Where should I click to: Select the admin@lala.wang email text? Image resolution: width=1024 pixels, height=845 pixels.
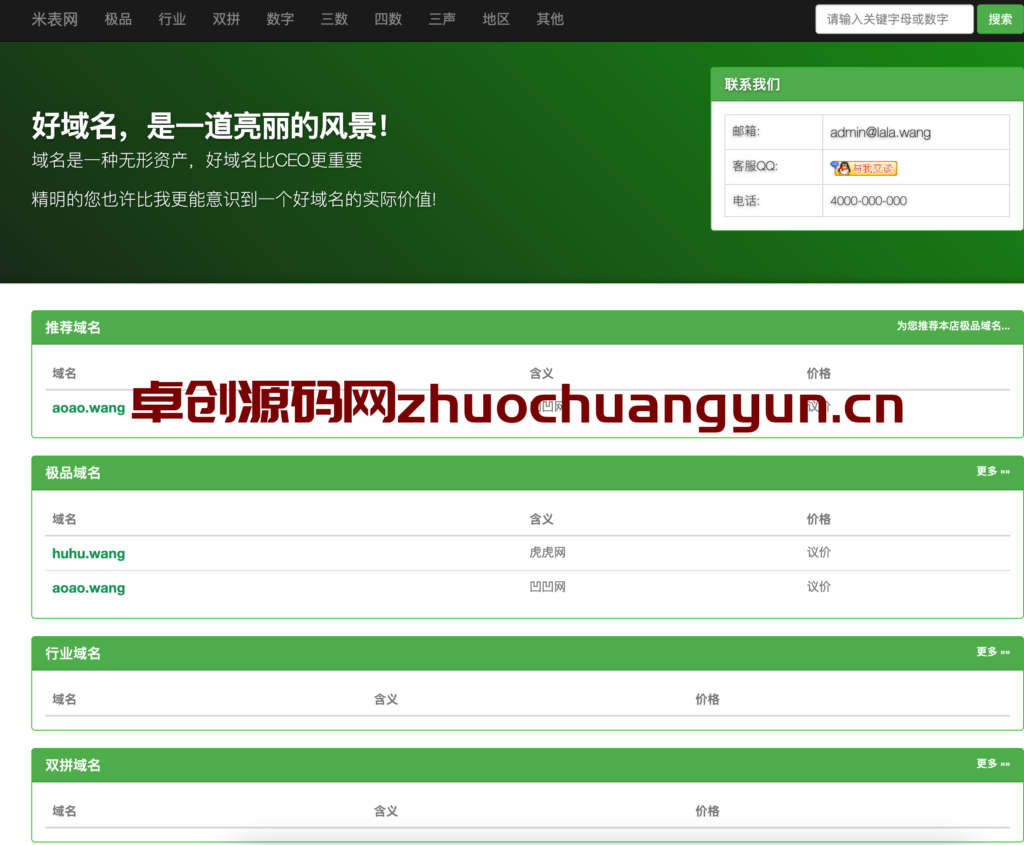880,133
